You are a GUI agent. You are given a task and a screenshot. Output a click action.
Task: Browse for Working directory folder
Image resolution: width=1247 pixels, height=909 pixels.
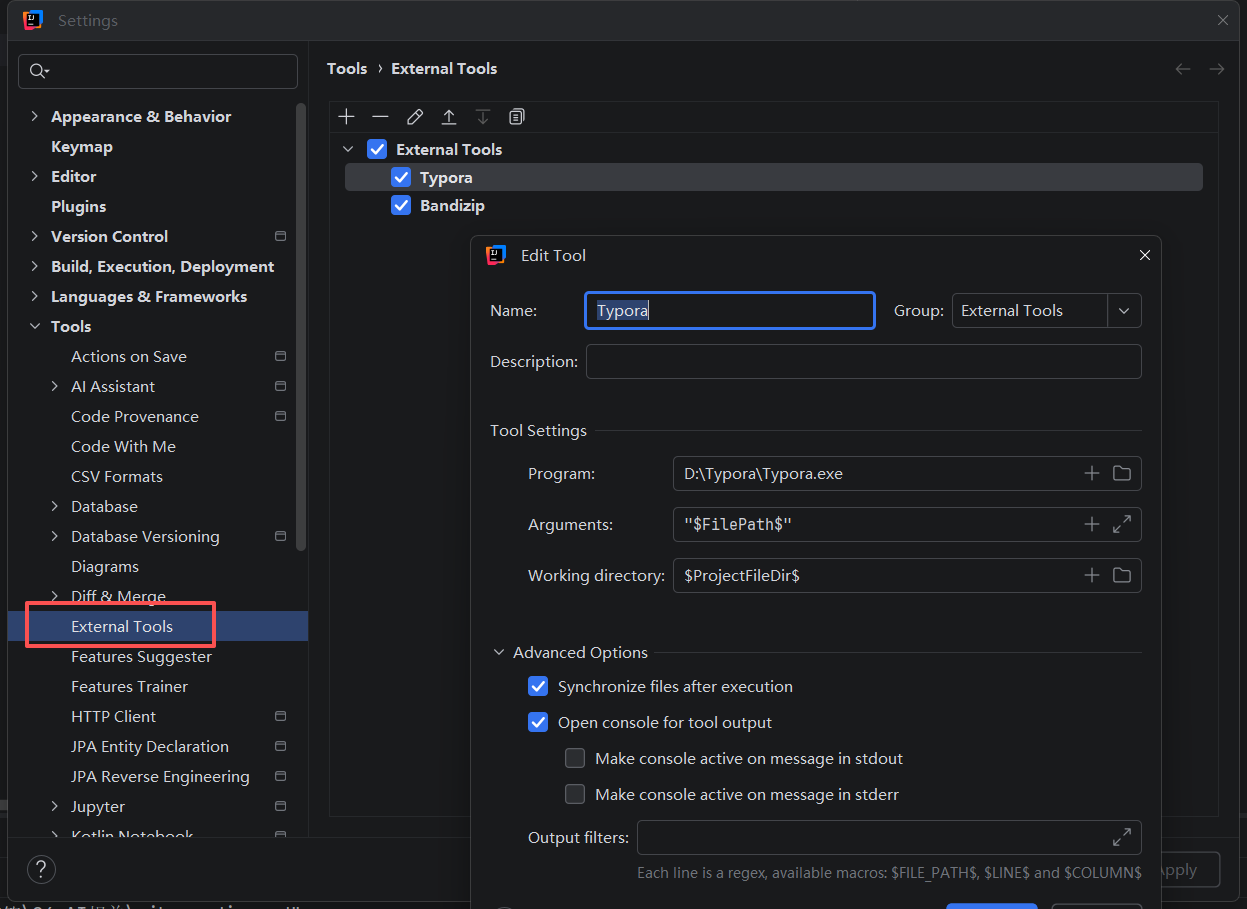point(1121,575)
